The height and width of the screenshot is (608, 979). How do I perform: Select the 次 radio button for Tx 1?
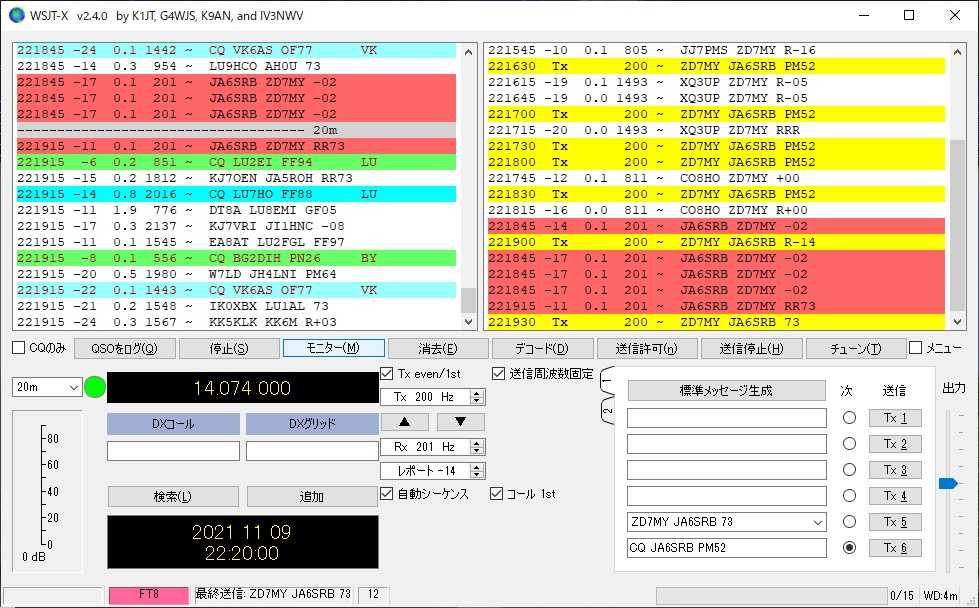(849, 418)
